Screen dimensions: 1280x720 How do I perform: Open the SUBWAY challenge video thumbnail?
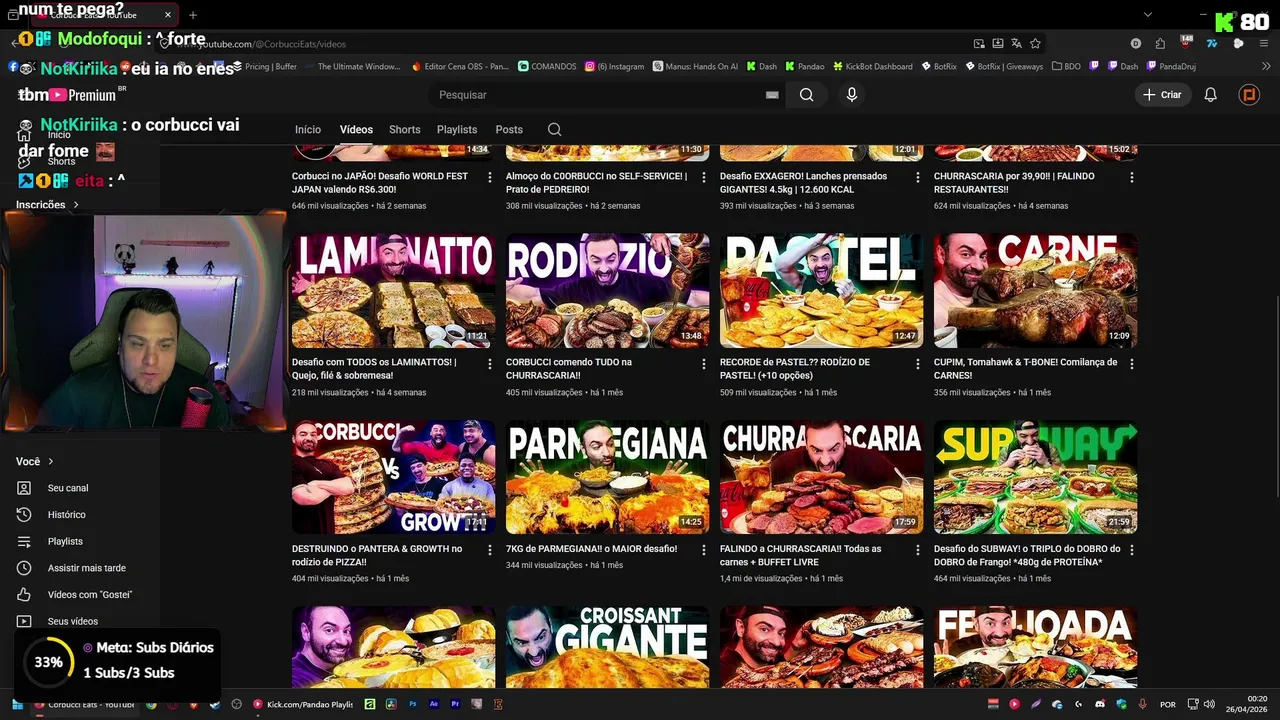1035,477
